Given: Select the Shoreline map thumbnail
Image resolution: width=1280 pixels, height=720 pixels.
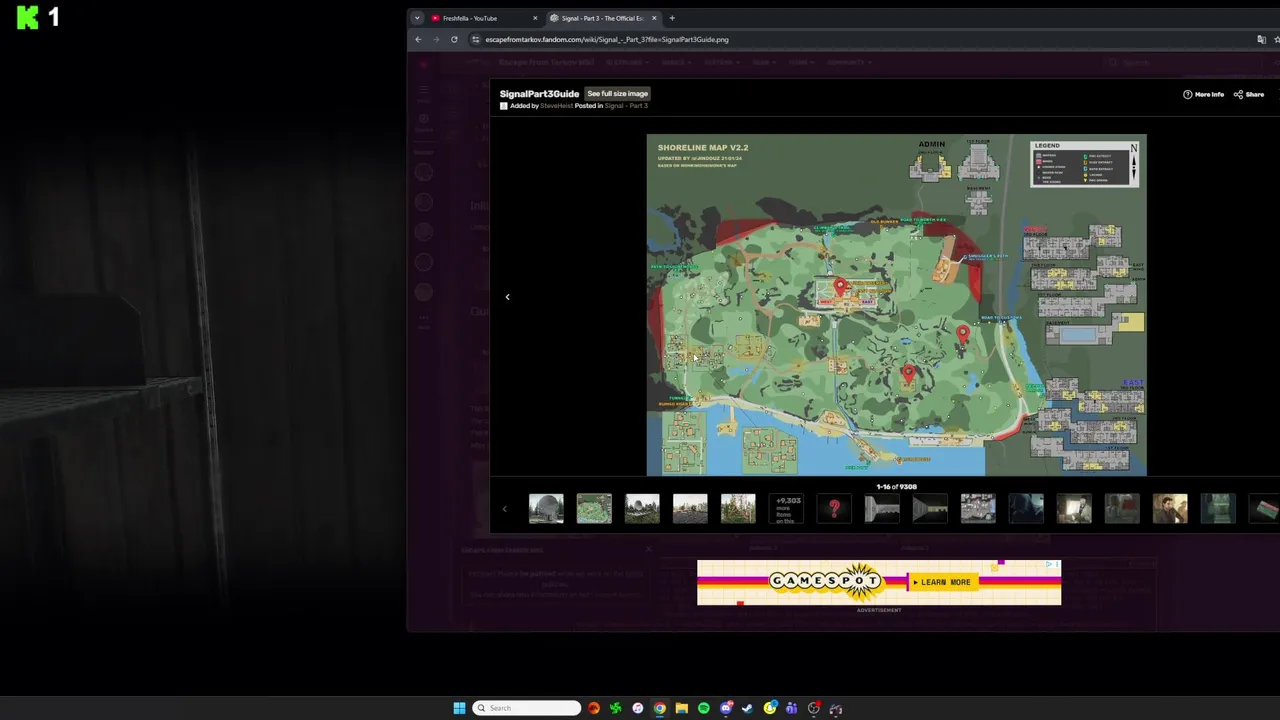Looking at the screenshot, I should (594, 508).
